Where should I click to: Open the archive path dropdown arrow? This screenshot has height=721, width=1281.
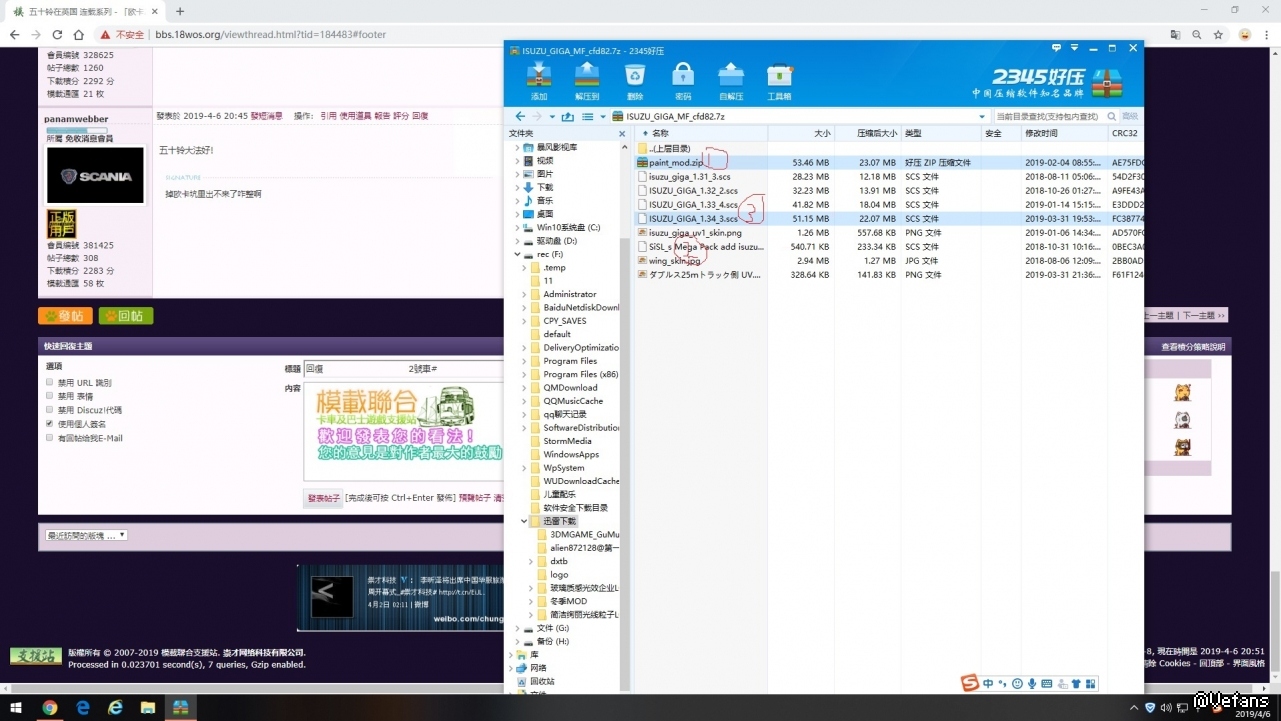click(x=982, y=116)
